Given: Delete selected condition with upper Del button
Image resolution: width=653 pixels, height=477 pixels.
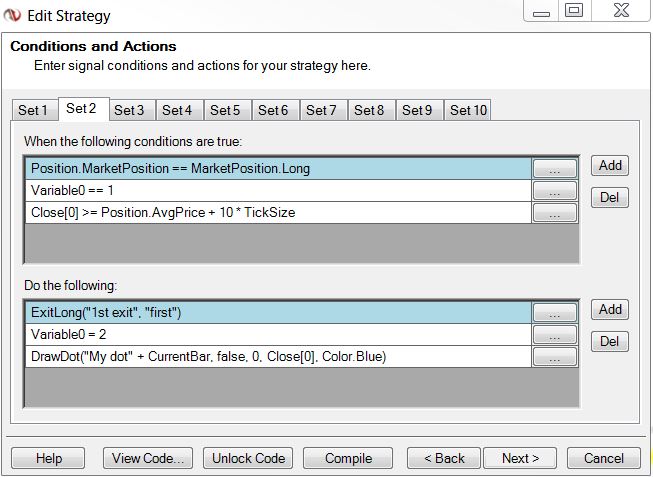Looking at the screenshot, I should pos(610,197).
